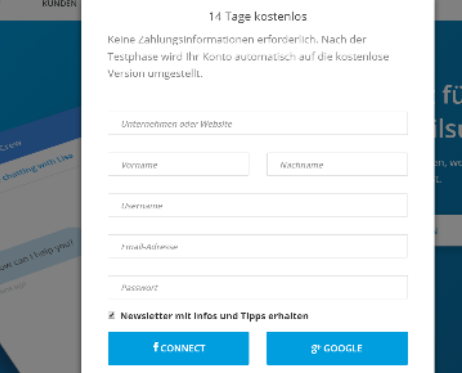The height and width of the screenshot is (373, 462).
Task: Sign up with the GOOGLE button
Action: (337, 348)
